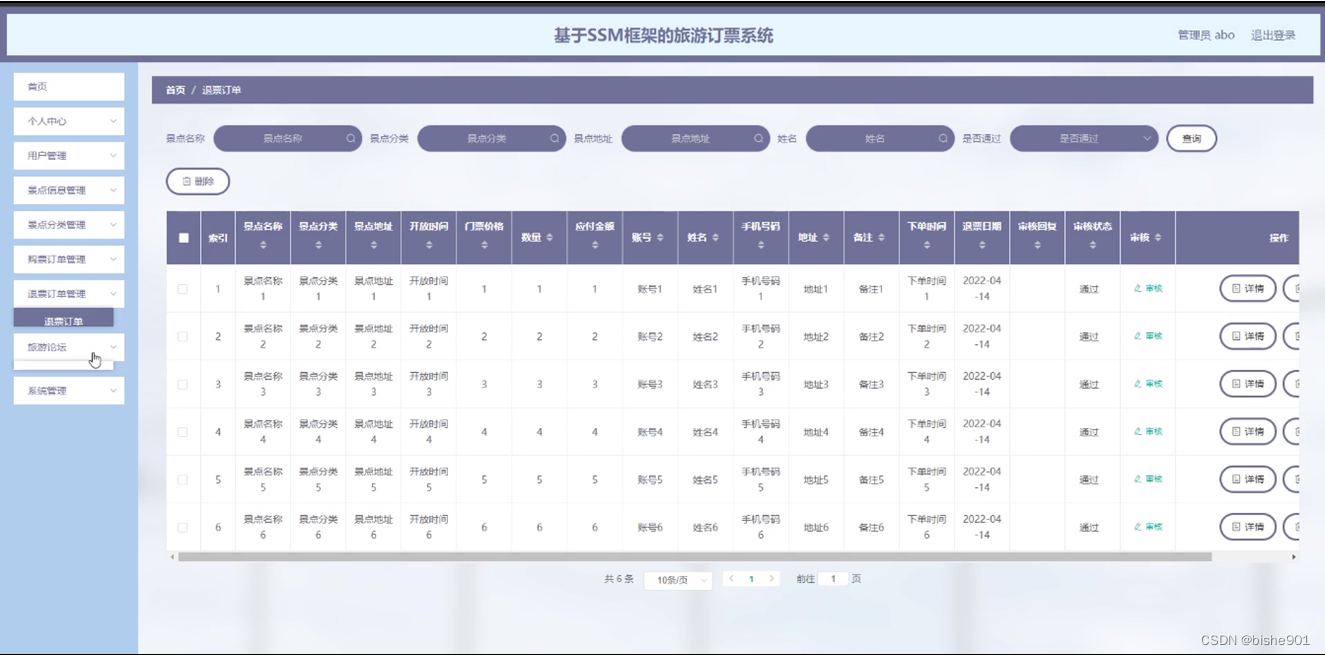Select checkbox for row 6
The width and height of the screenshot is (1325, 655).
coord(183,527)
